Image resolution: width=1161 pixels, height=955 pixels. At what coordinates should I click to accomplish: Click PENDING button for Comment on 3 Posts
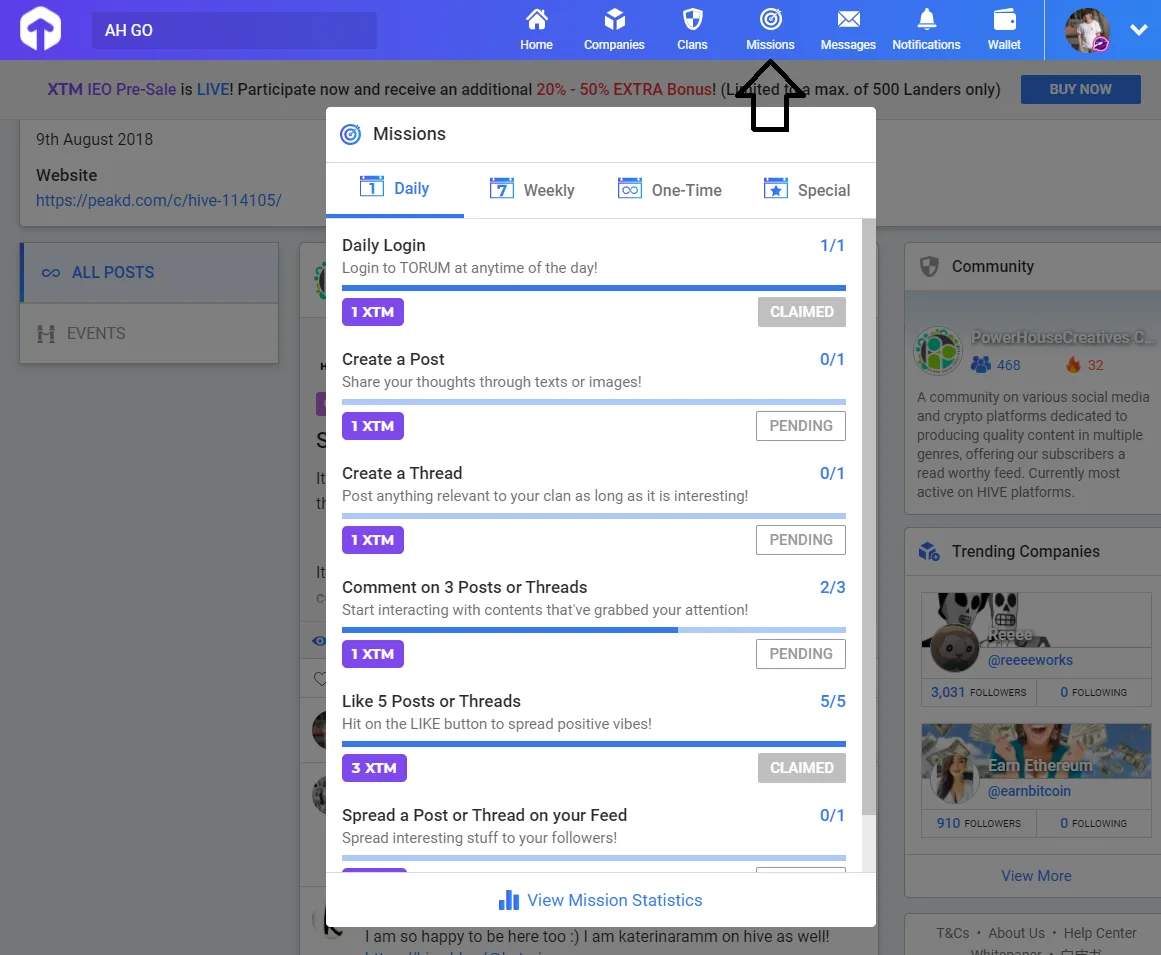coord(800,654)
